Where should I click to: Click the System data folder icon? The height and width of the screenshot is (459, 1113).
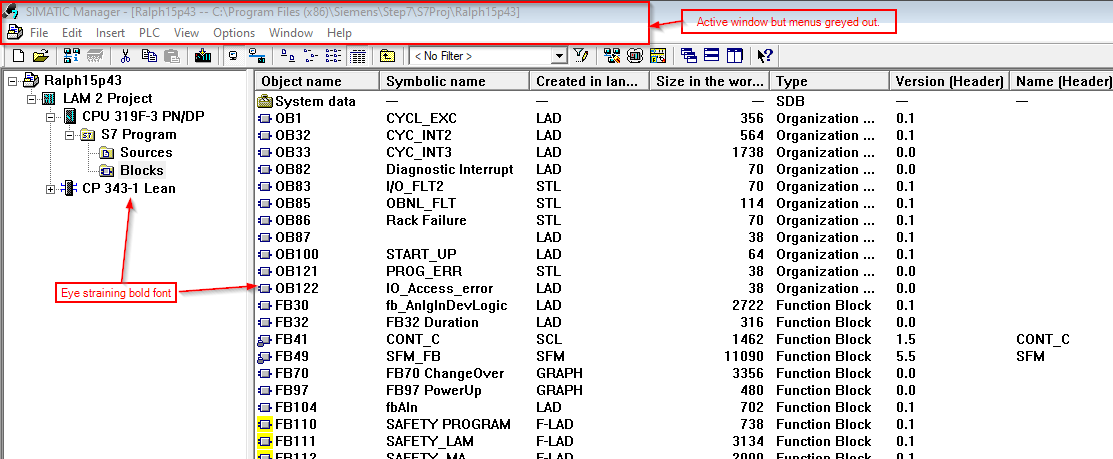click(x=265, y=101)
